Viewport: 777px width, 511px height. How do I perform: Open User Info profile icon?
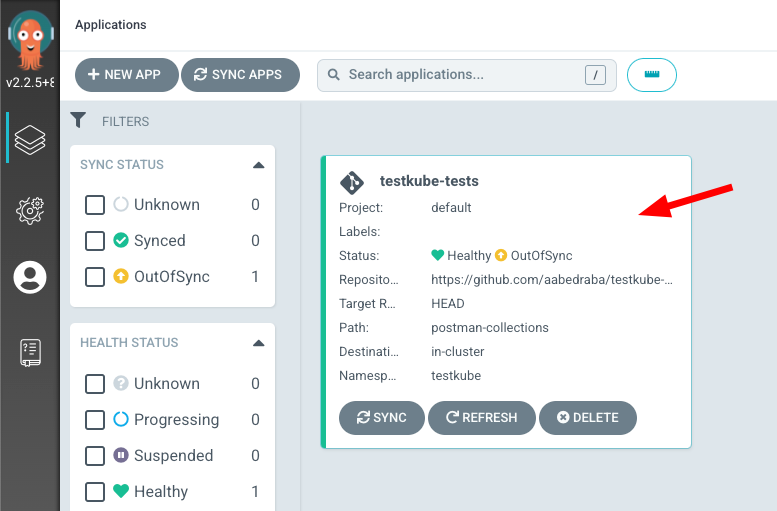coord(30,277)
